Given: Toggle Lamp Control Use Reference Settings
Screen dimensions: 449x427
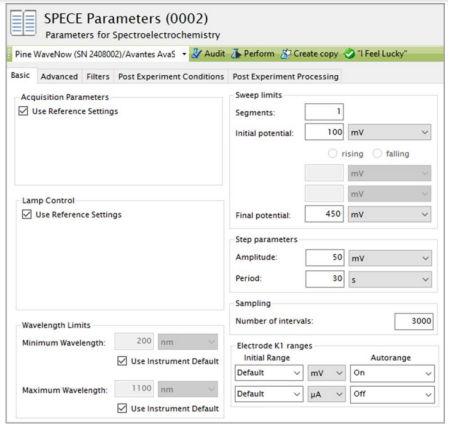Looking at the screenshot, I should 27,214.
